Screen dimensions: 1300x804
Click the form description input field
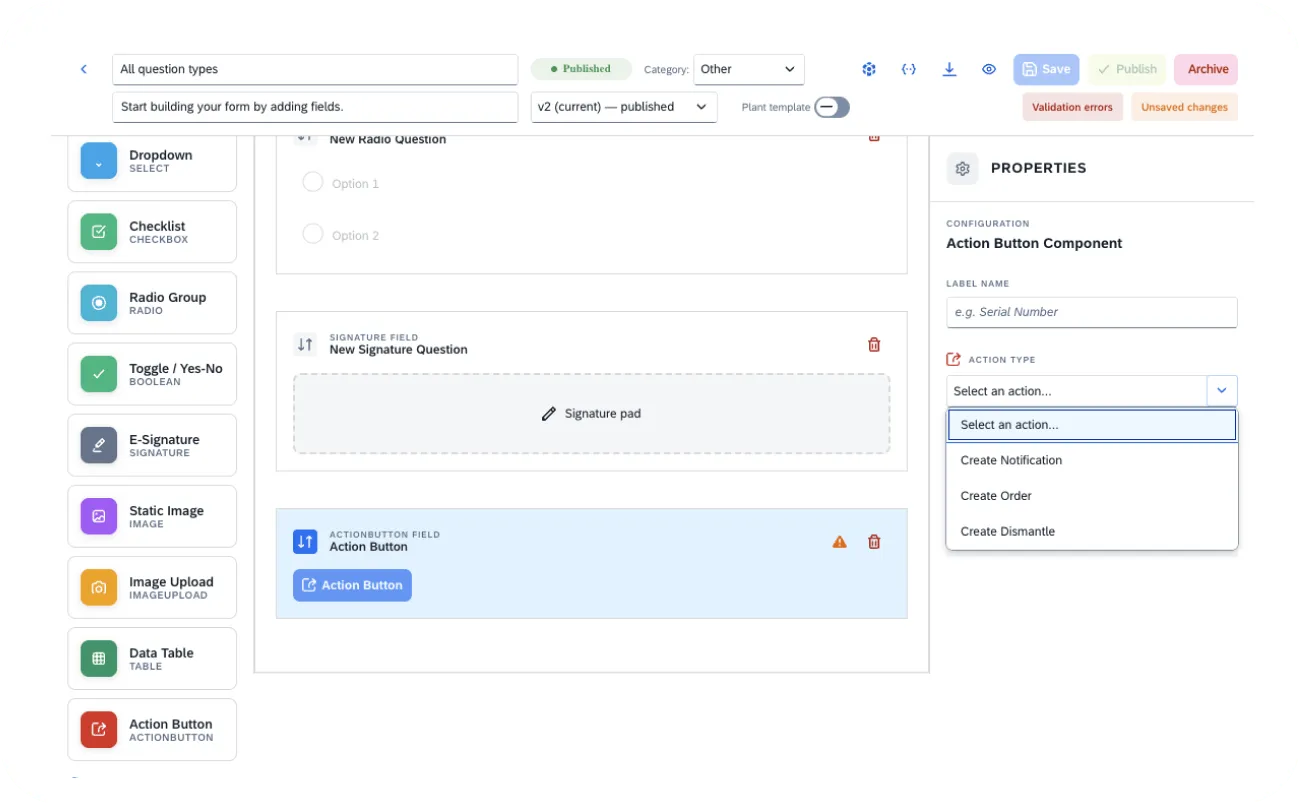pyautogui.click(x=315, y=107)
